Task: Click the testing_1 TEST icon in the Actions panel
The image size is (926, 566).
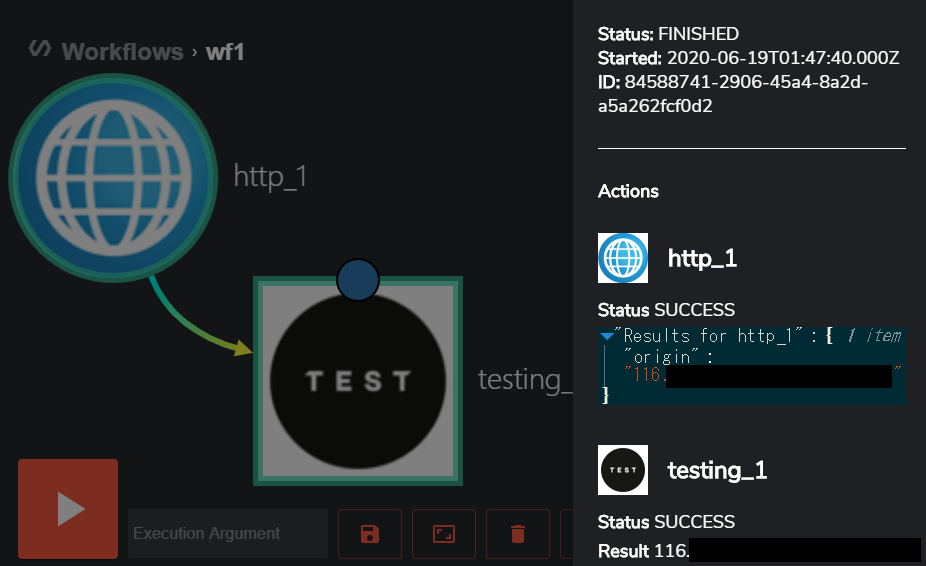Action: (623, 470)
